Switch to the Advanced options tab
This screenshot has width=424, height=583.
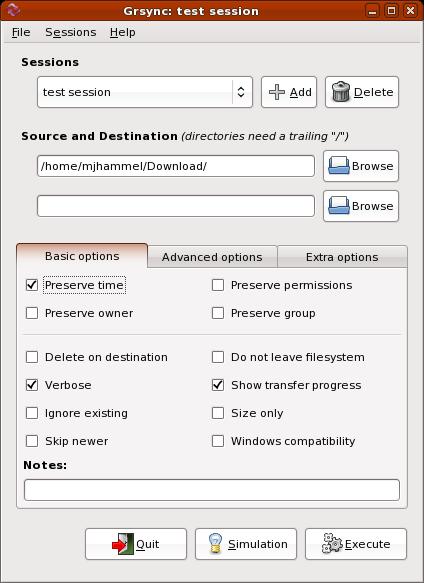click(212, 257)
